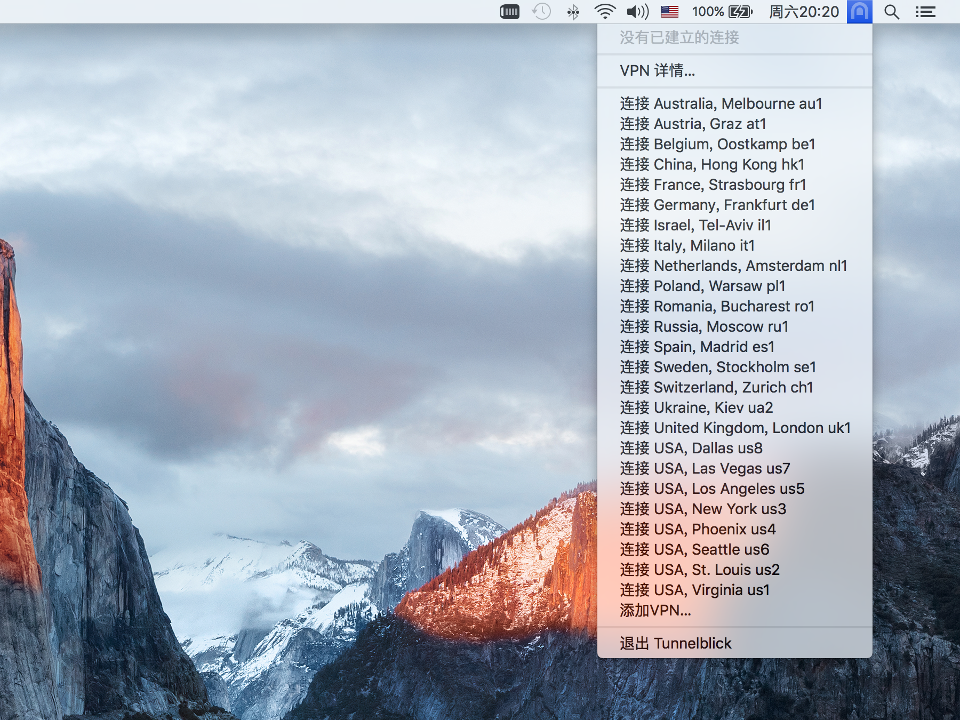Click the Wi-Fi status icon
Image resolution: width=960 pixels, height=720 pixels.
(605, 12)
